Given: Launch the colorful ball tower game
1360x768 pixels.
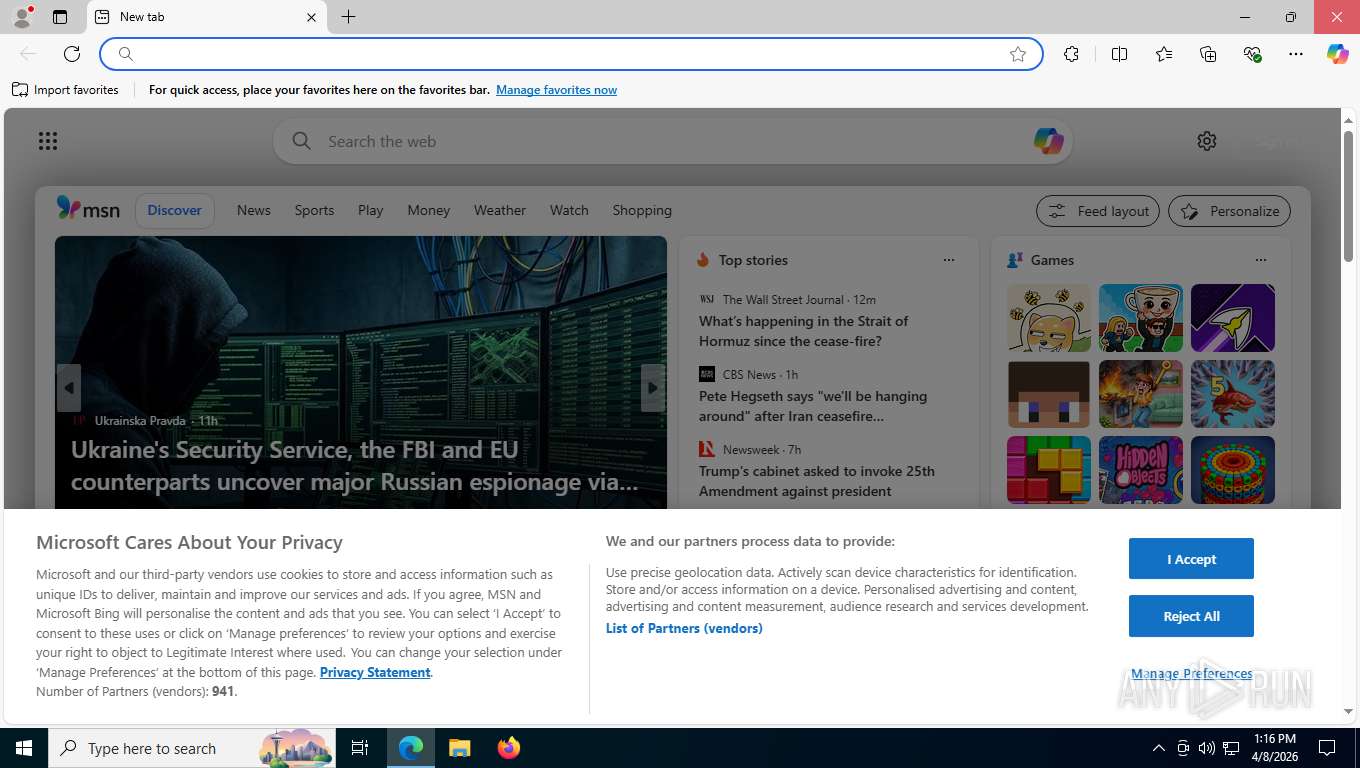Looking at the screenshot, I should tap(1233, 470).
